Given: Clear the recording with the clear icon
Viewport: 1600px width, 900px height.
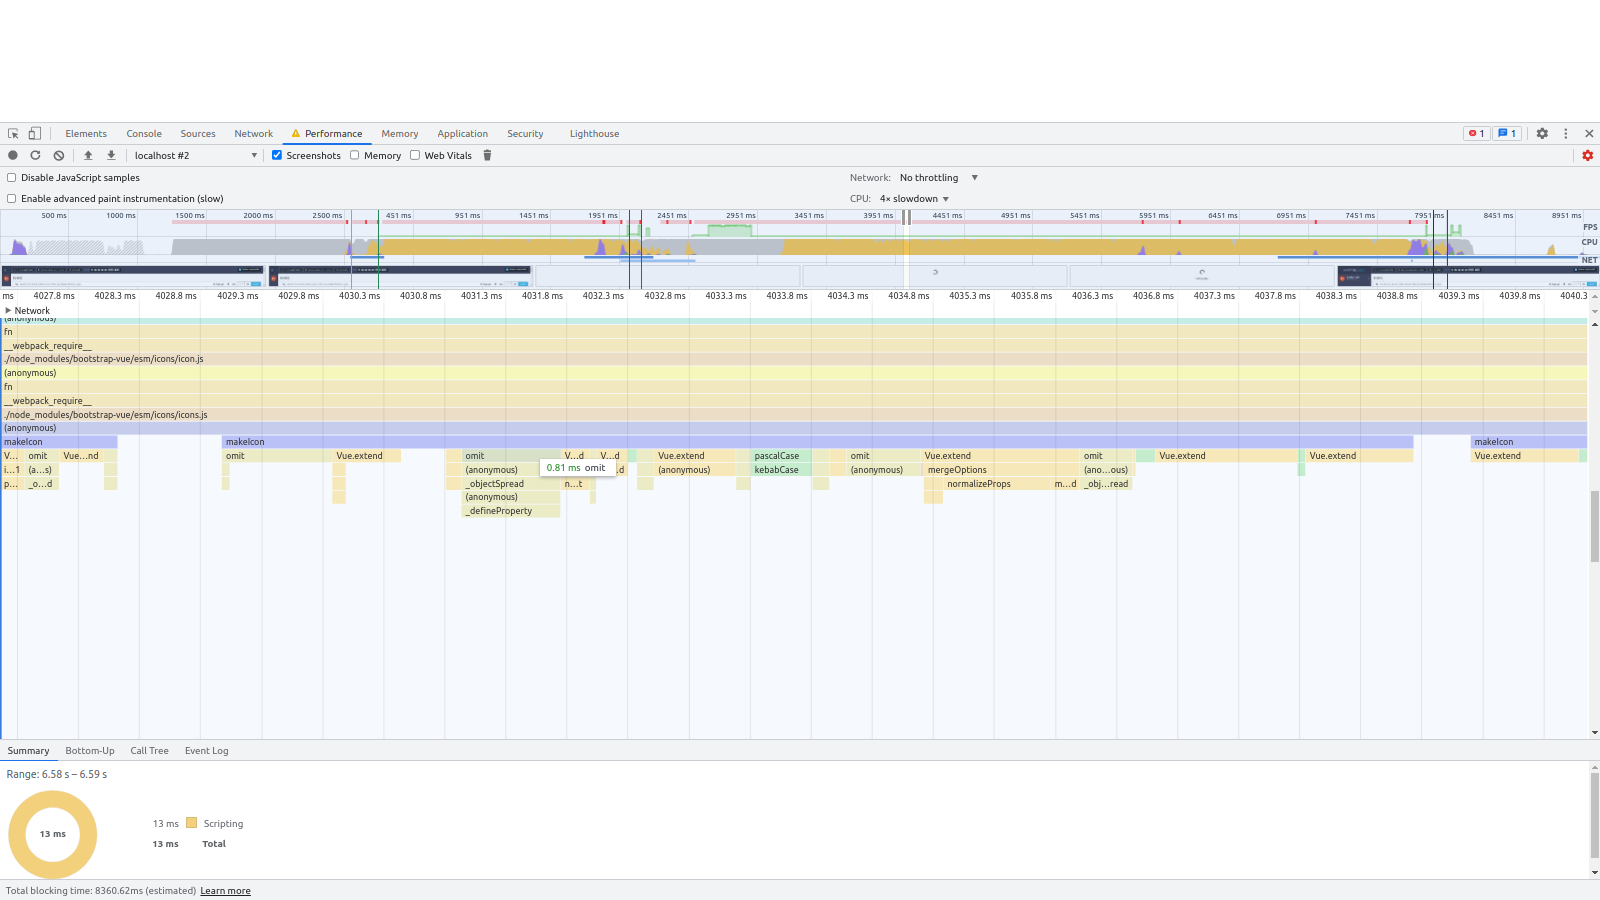Looking at the screenshot, I should [x=59, y=156].
